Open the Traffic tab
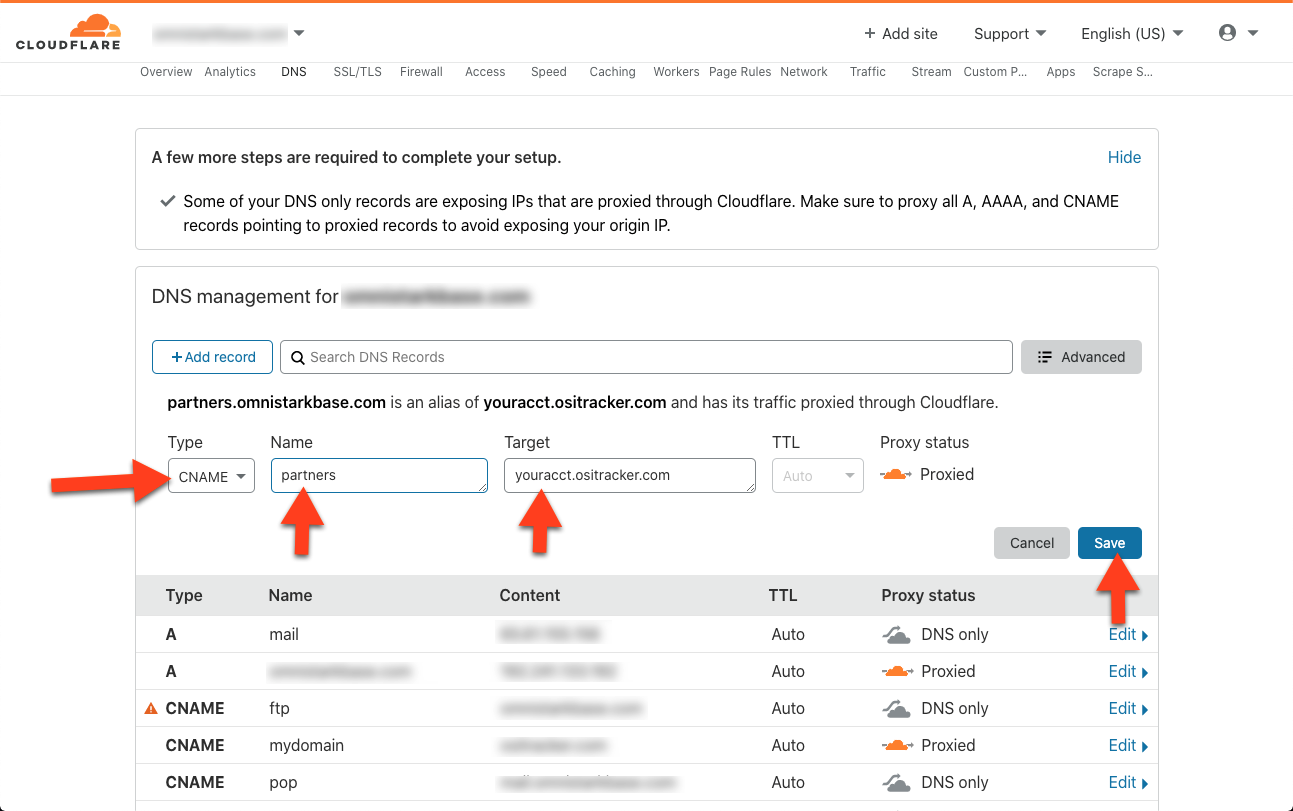Image resolution: width=1293 pixels, height=811 pixels. pyautogui.click(x=868, y=72)
